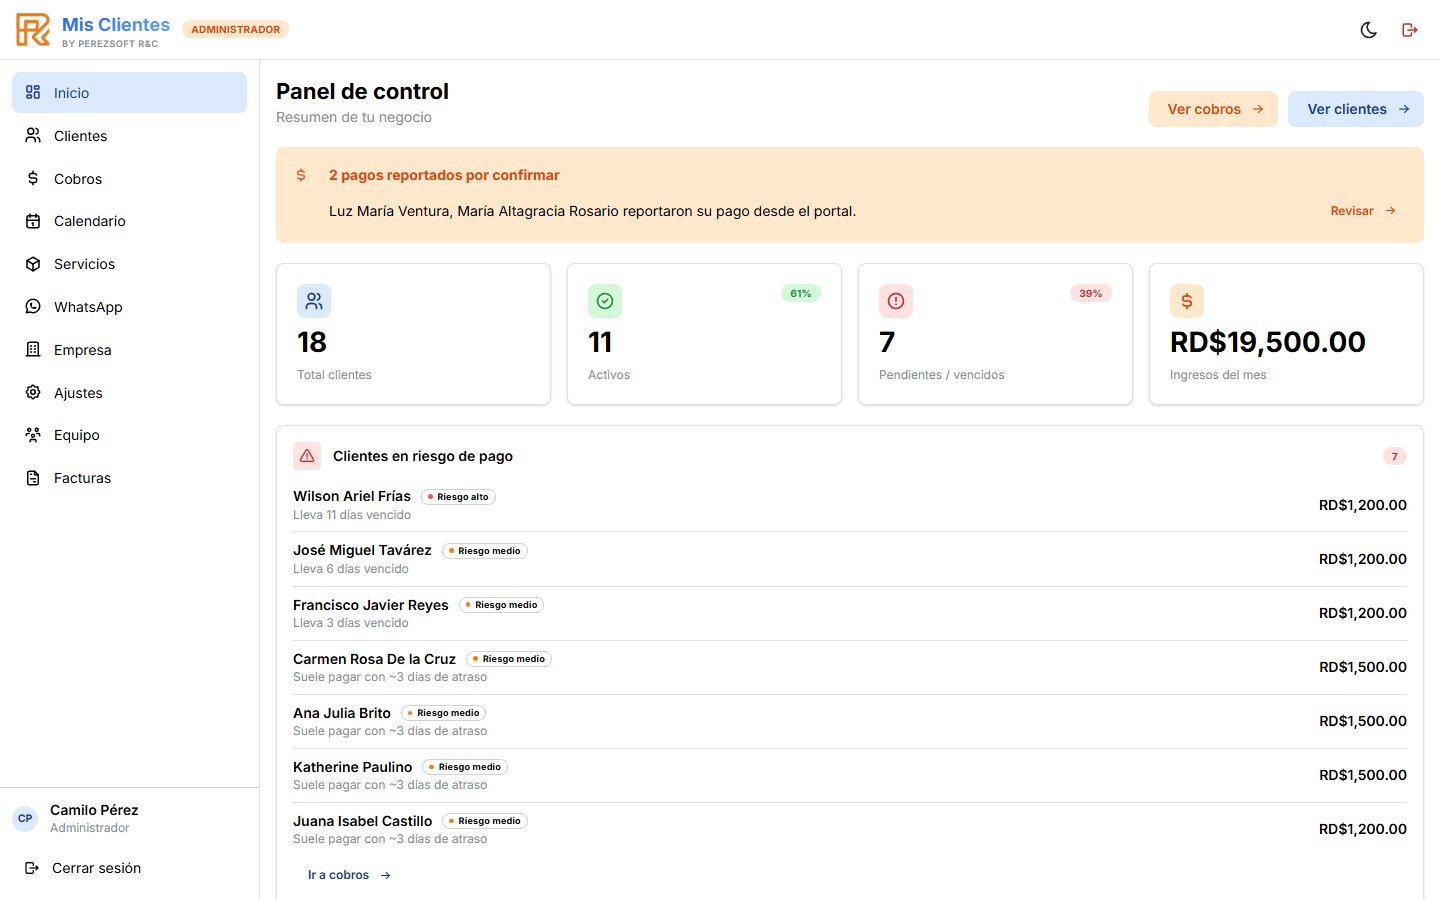Click the ADMINISTRADOR role badge
This screenshot has height=900, width=1440.
tap(236, 29)
